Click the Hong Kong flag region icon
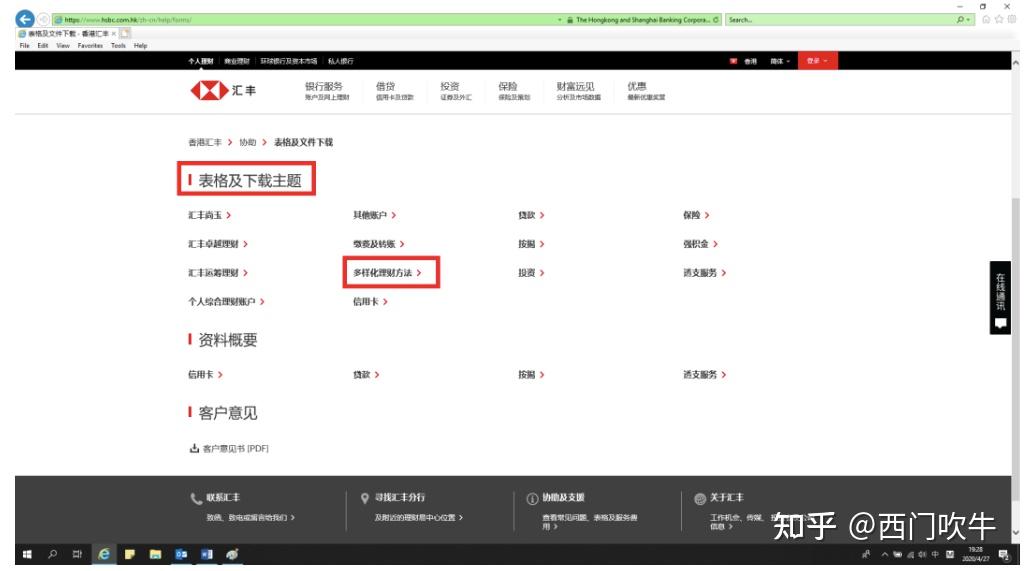This screenshot has height=571, width=1024. pyautogui.click(x=733, y=61)
